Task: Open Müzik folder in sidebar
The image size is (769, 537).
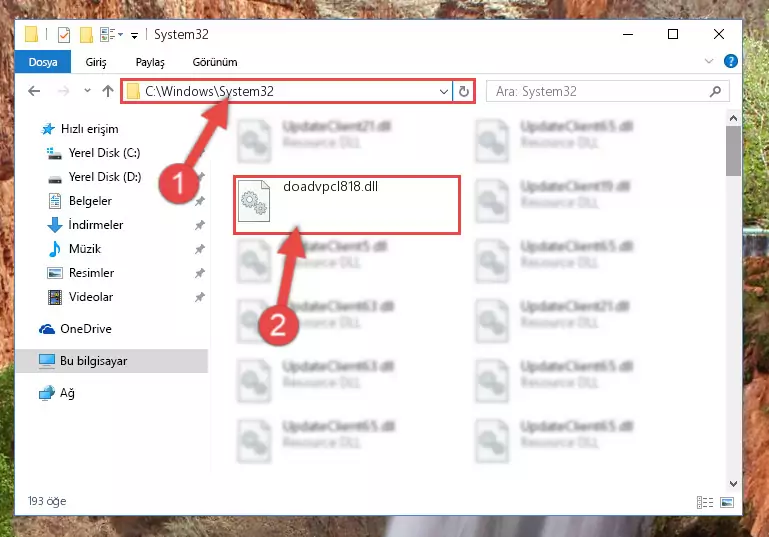Action: point(85,249)
